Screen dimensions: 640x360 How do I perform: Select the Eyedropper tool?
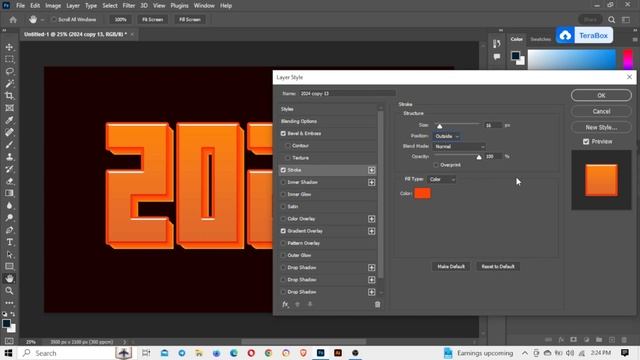pyautogui.click(x=9, y=120)
